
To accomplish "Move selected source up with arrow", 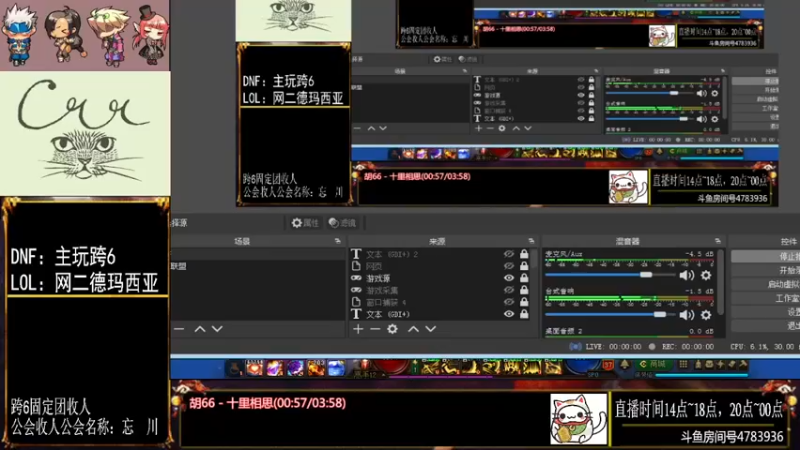I will [413, 329].
